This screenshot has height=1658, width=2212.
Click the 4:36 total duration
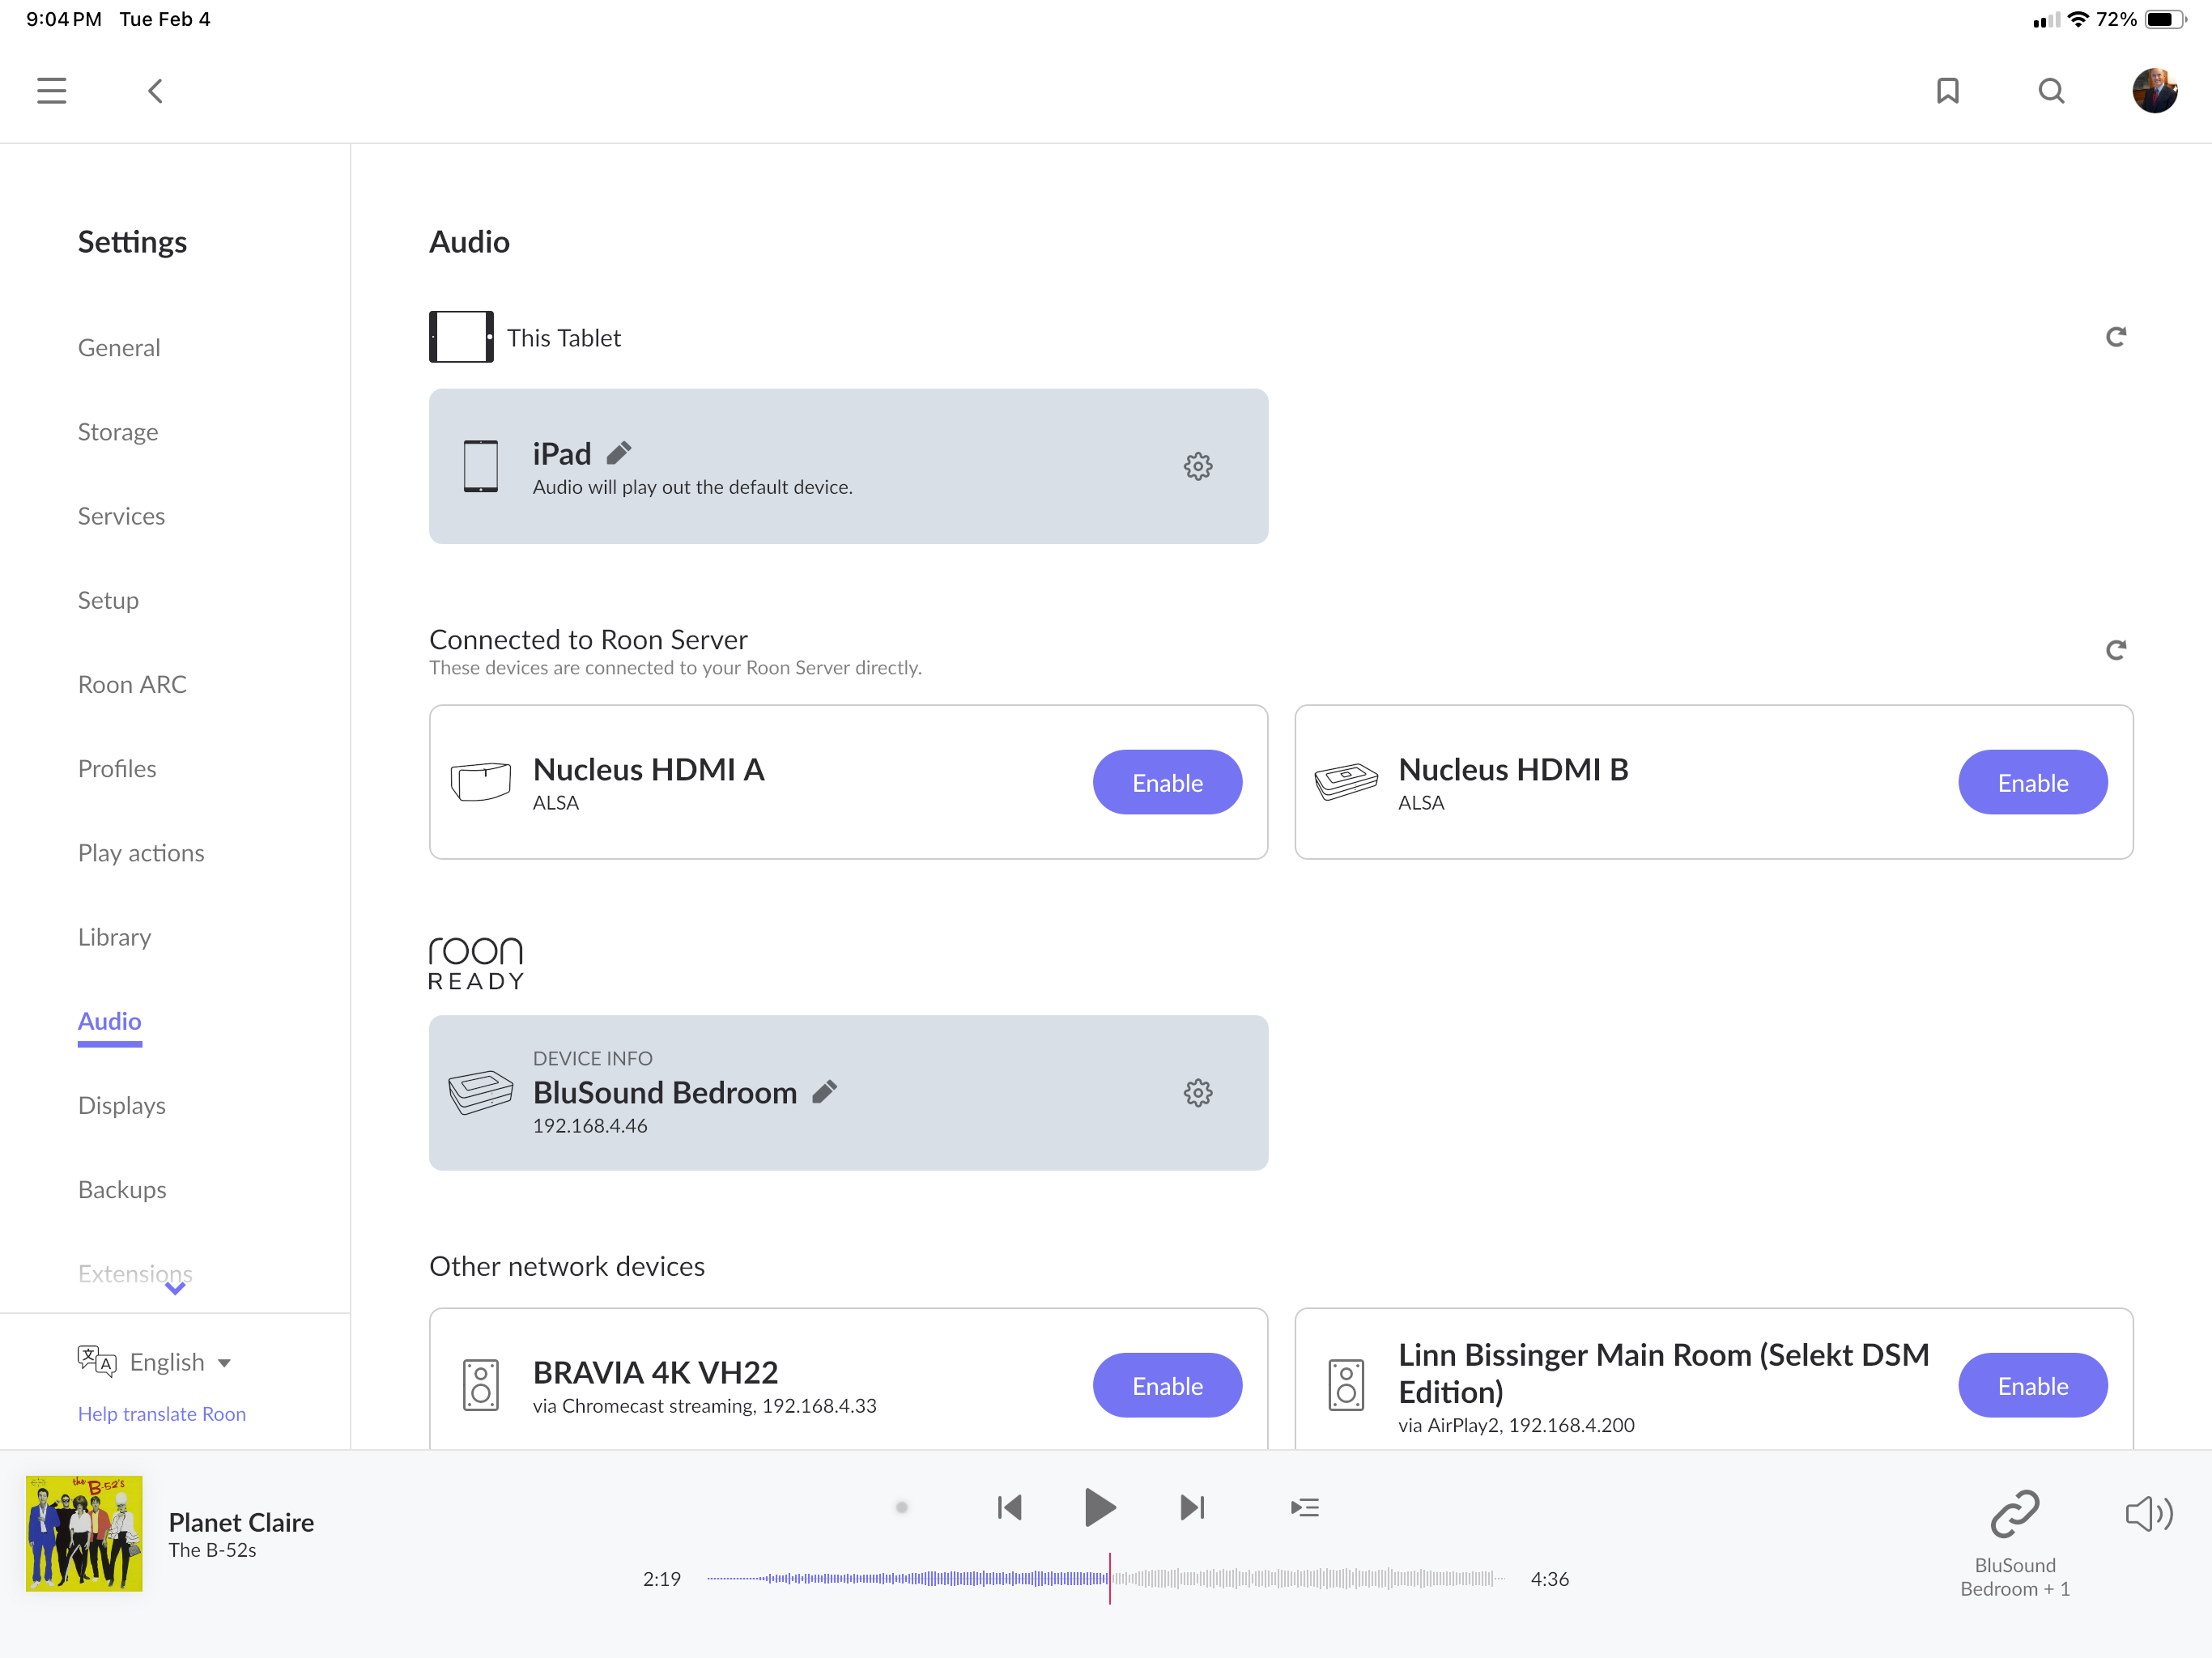pyautogui.click(x=1549, y=1579)
